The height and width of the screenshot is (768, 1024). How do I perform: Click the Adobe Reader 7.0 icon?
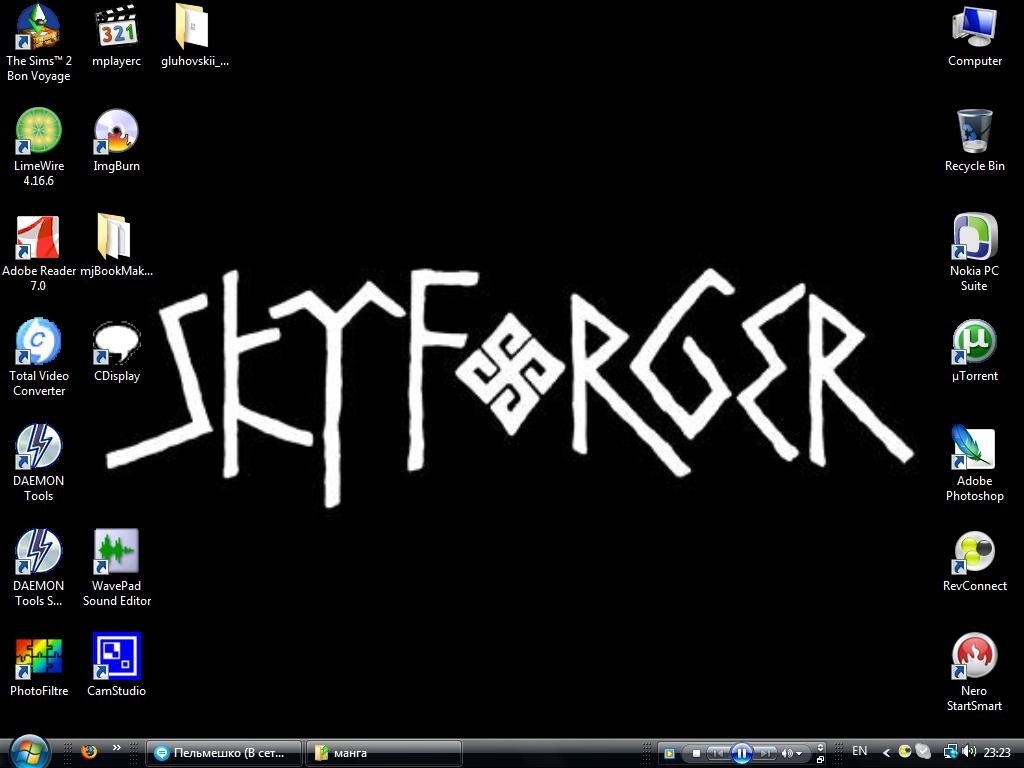(x=39, y=253)
